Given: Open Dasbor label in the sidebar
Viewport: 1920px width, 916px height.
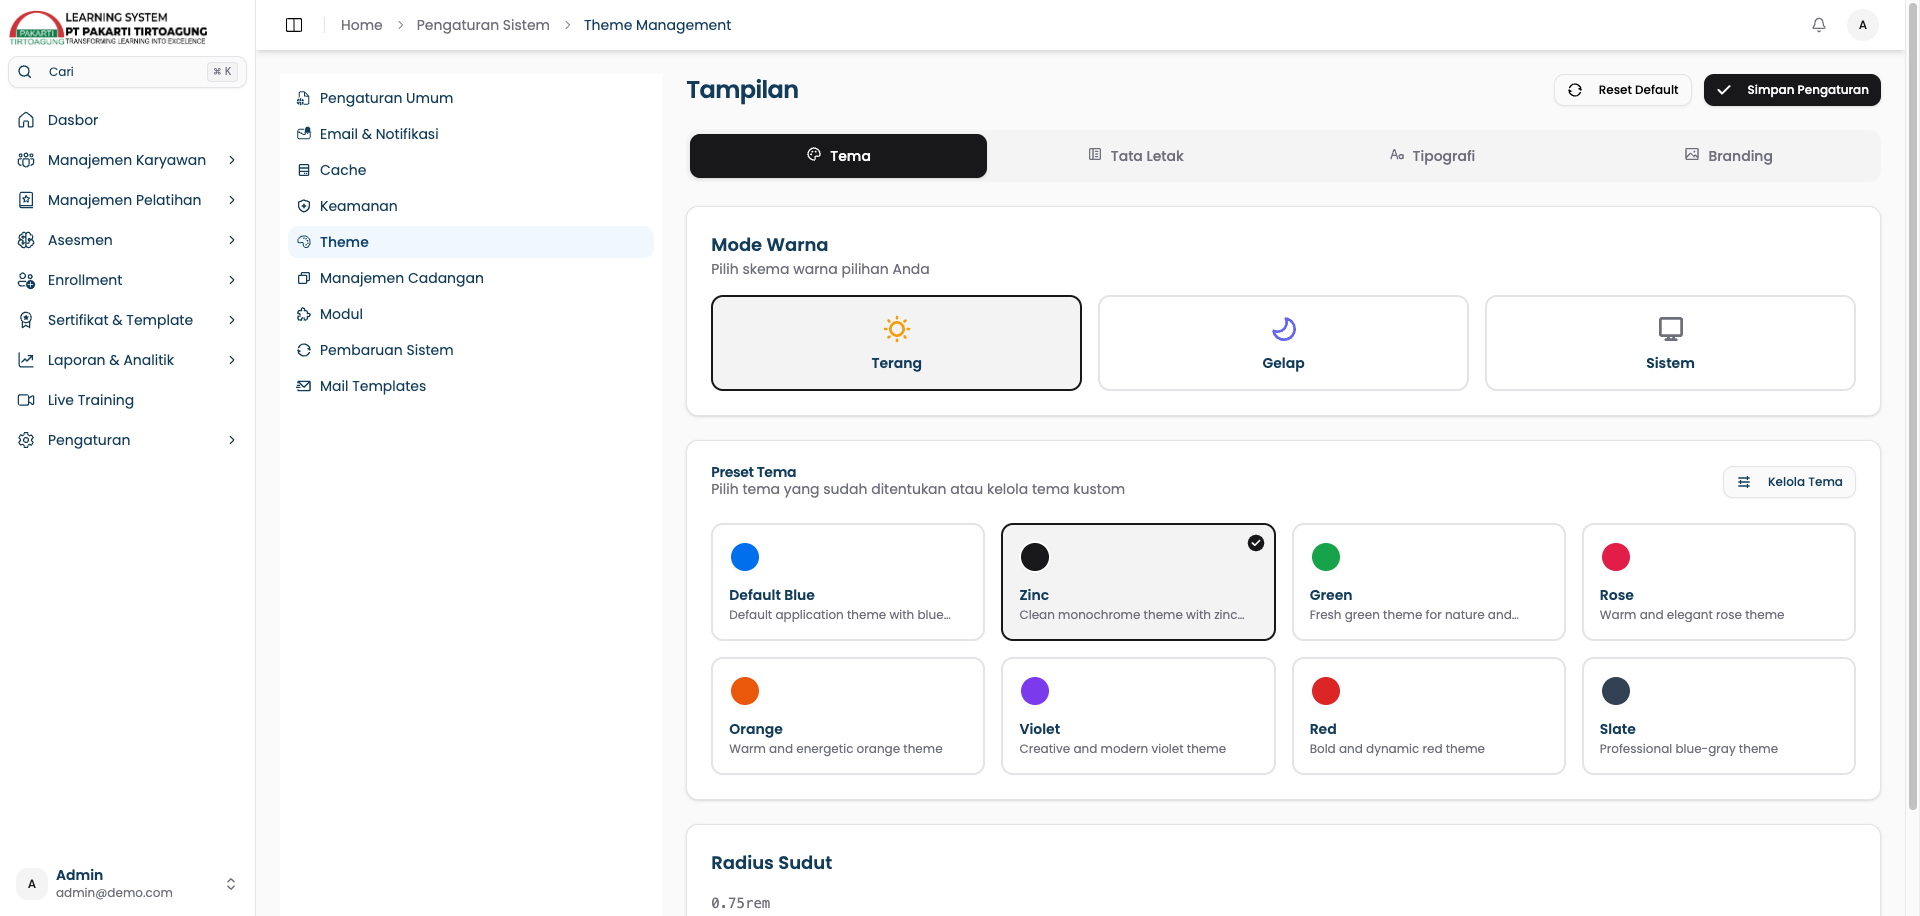Looking at the screenshot, I should 73,120.
